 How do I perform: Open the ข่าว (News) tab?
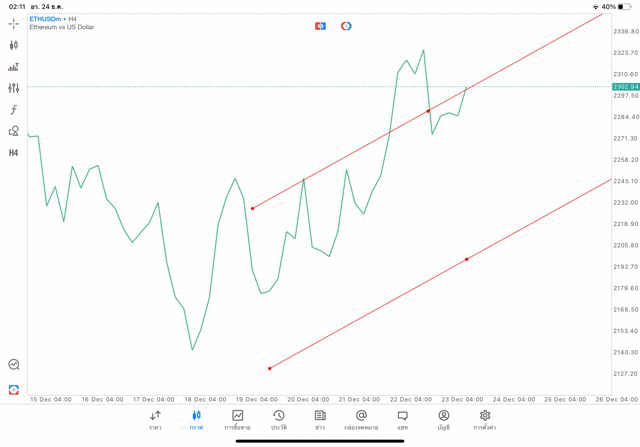320,419
